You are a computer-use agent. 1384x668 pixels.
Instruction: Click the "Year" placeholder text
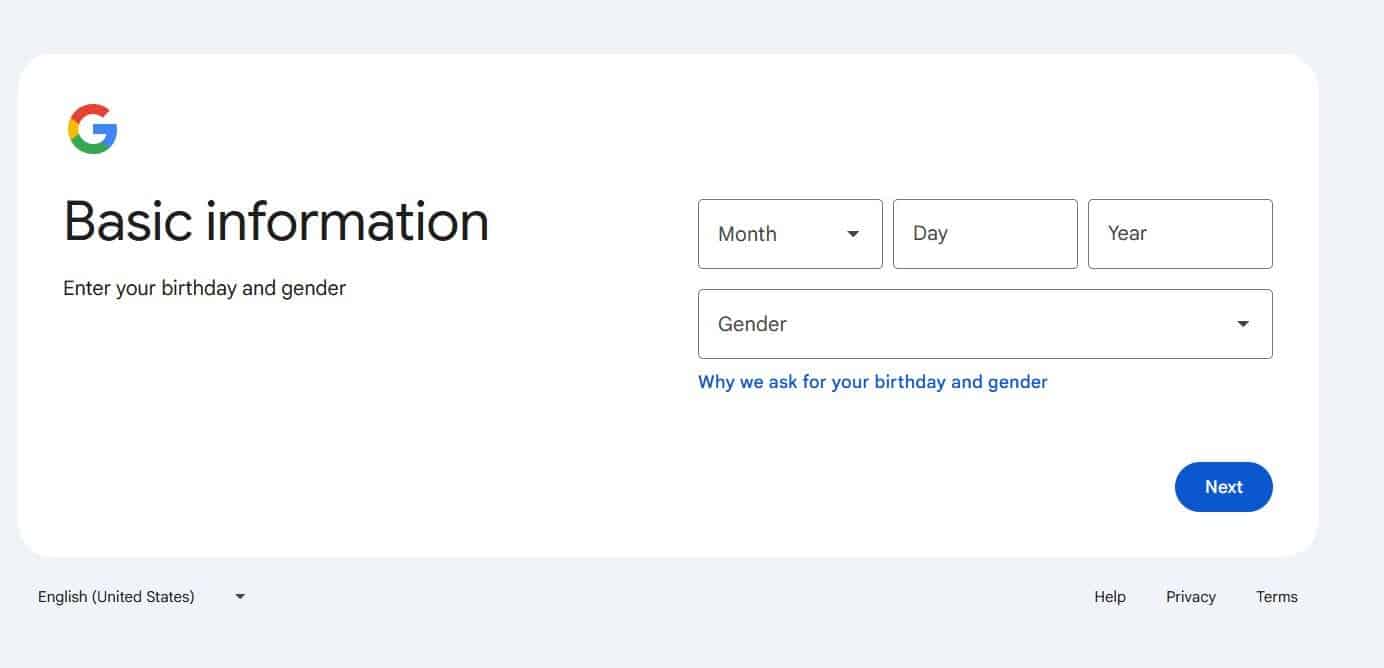point(1127,233)
